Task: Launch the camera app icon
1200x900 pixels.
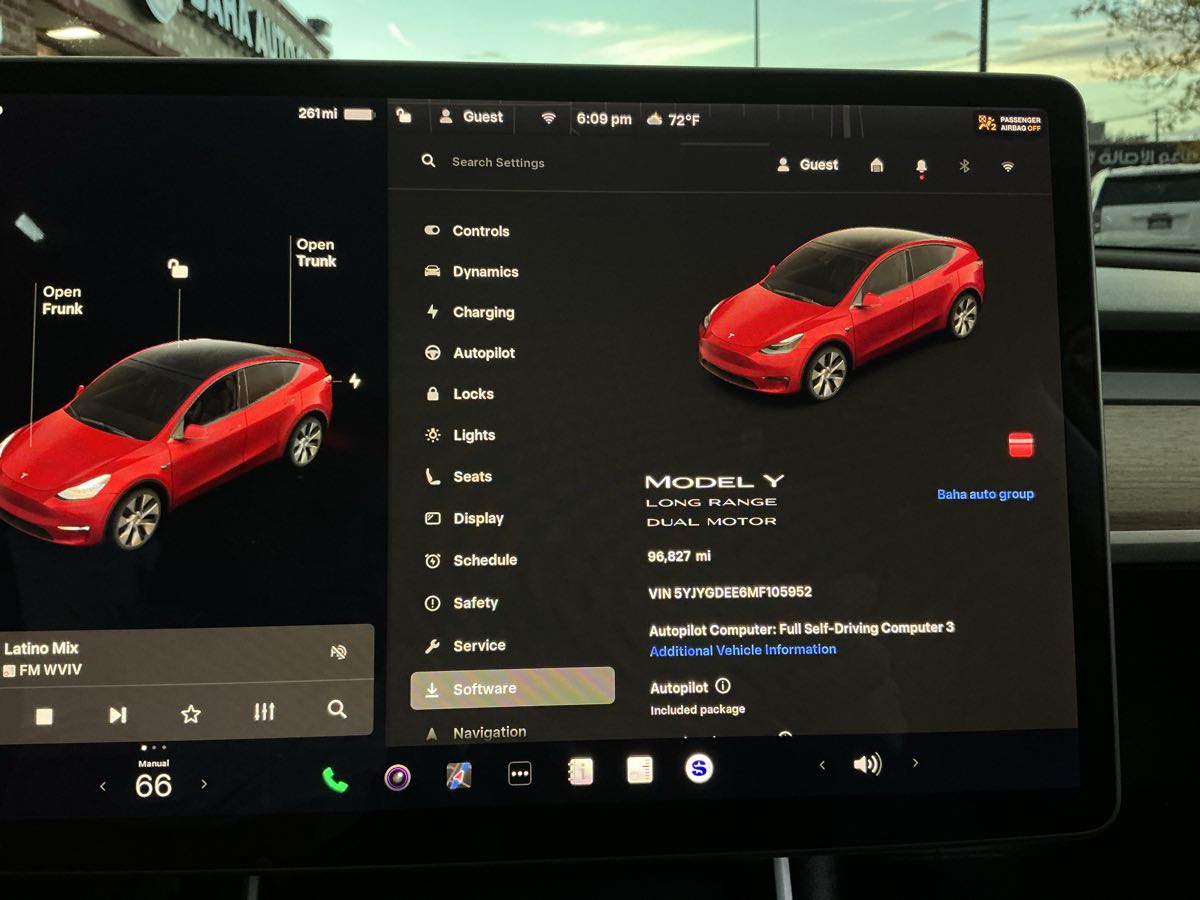Action: tap(397, 777)
